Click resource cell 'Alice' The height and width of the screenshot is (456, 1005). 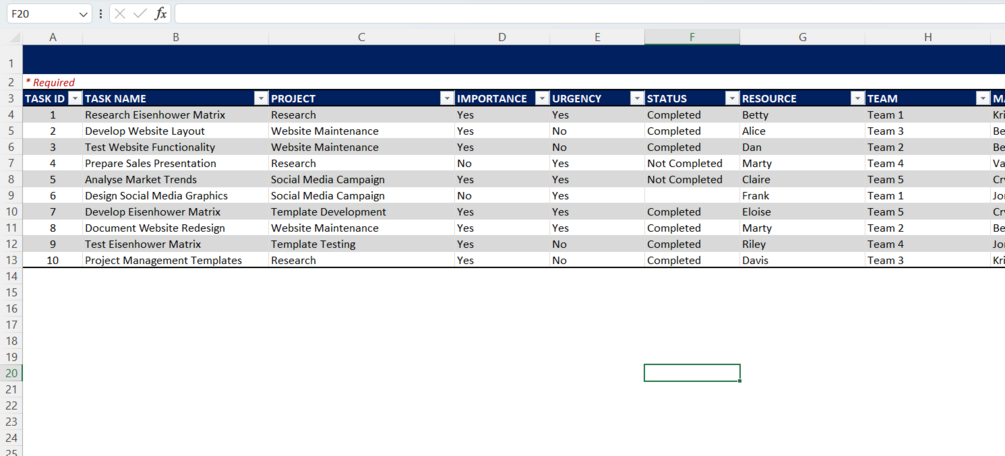pyautogui.click(x=802, y=131)
